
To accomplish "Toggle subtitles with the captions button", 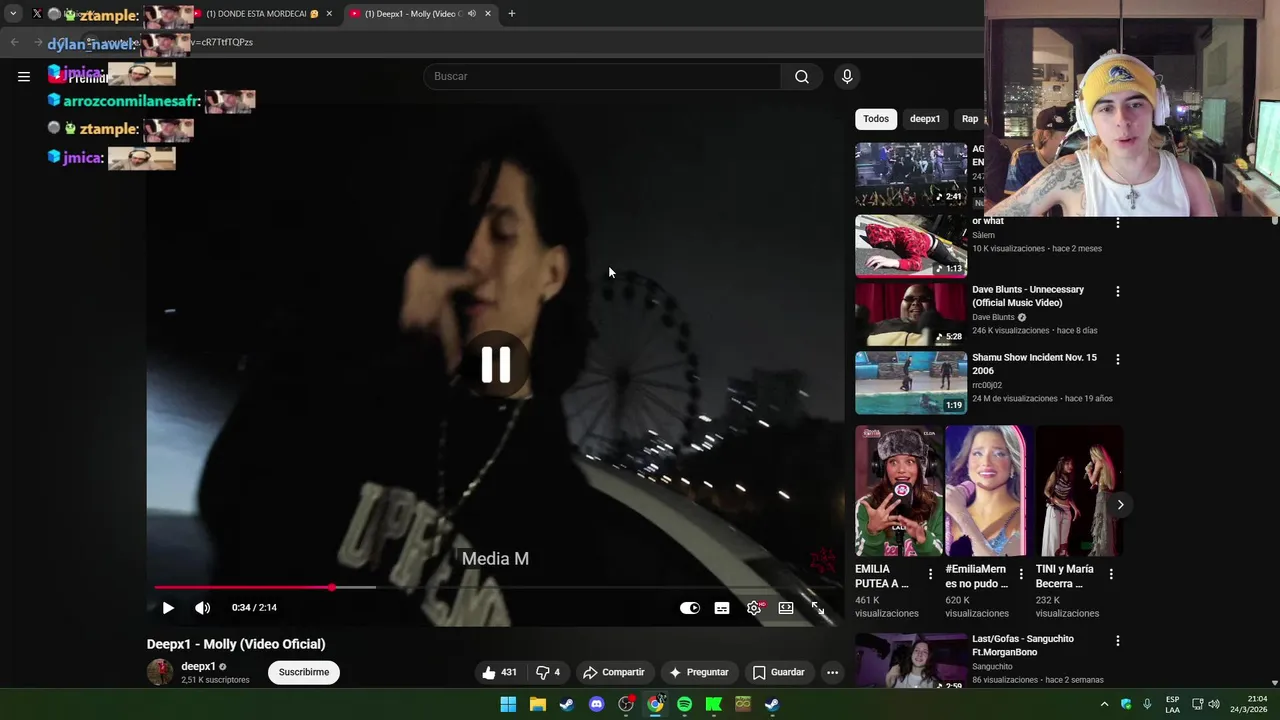I will point(722,608).
